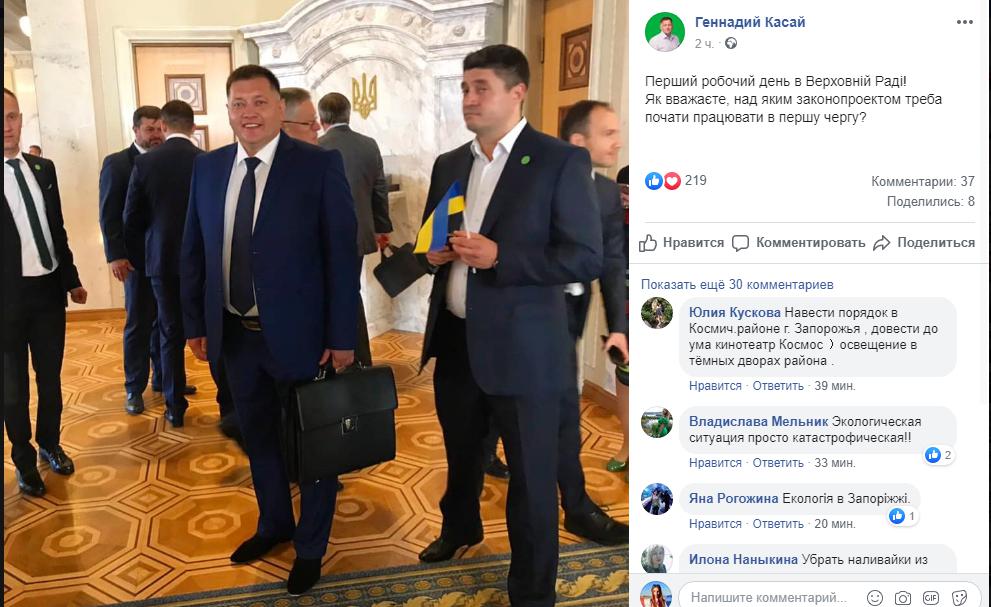Reply to Владислава Мельник's comment
This screenshot has height=607, width=991.
pos(777,463)
